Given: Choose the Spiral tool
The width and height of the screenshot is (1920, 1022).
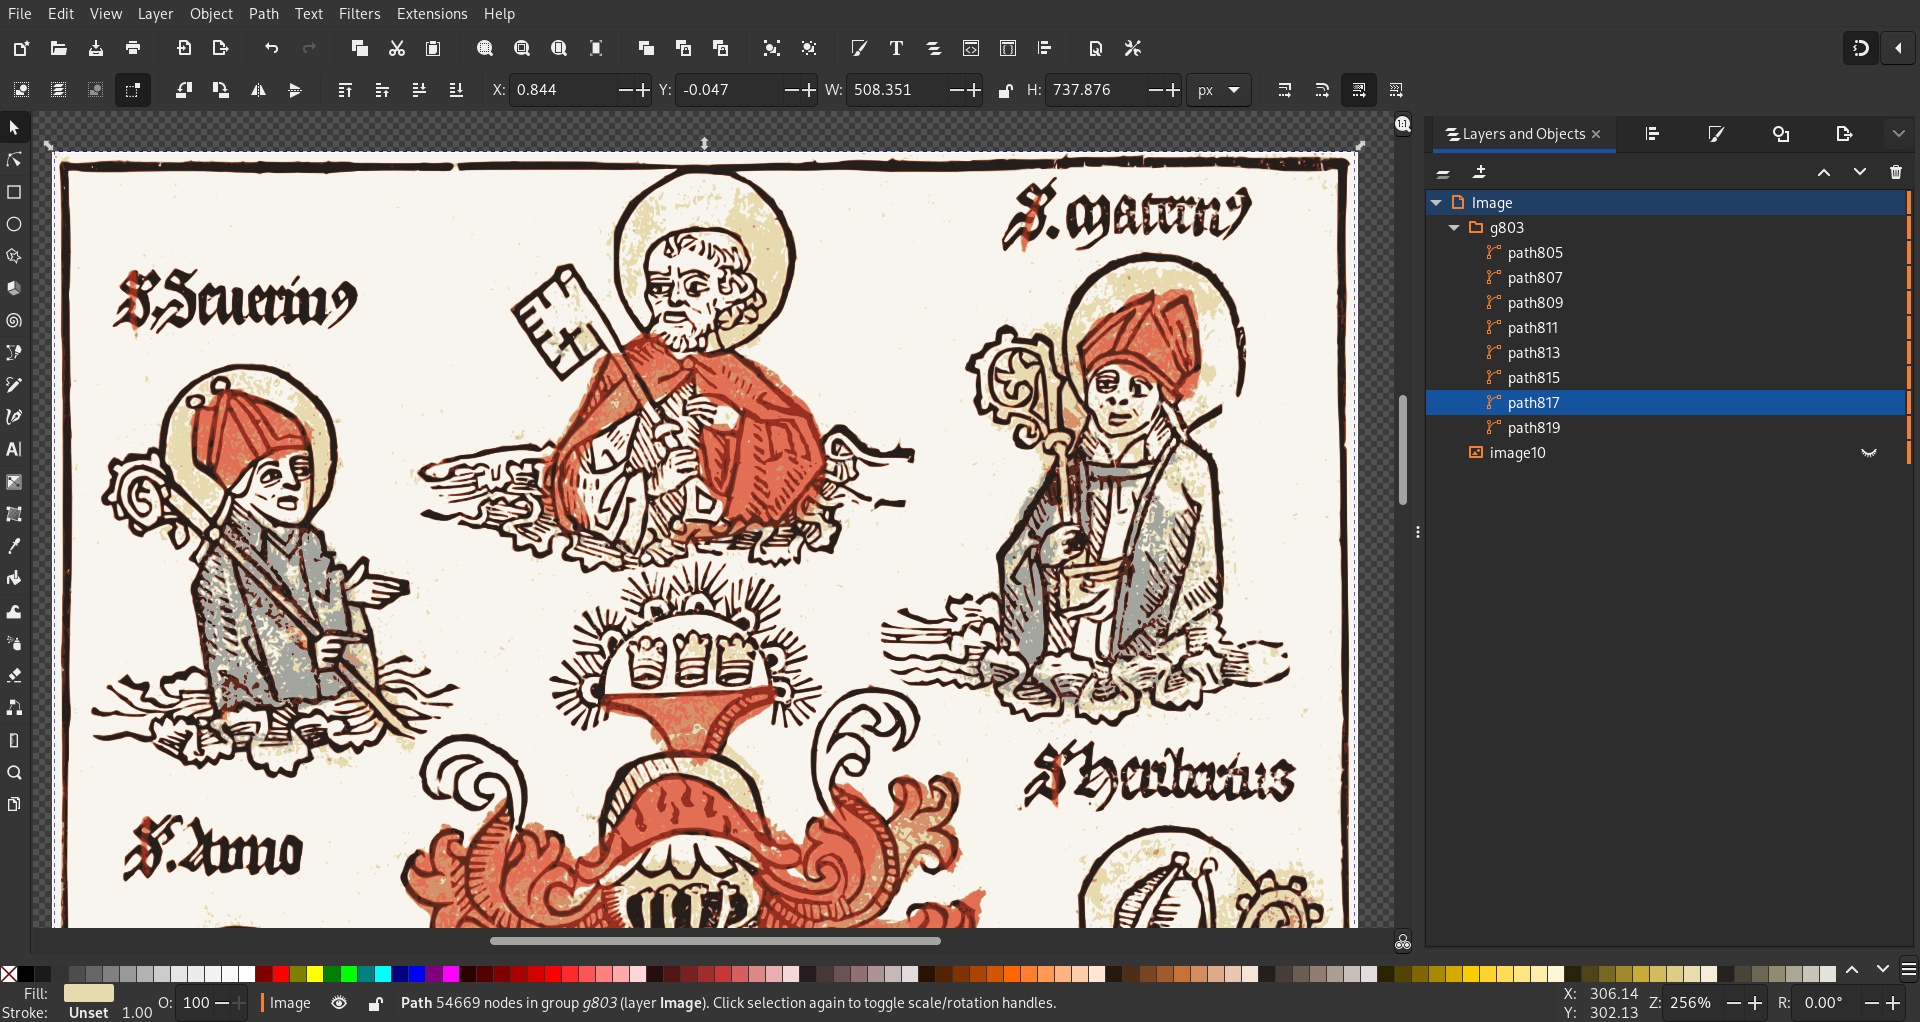Looking at the screenshot, I should 14,321.
